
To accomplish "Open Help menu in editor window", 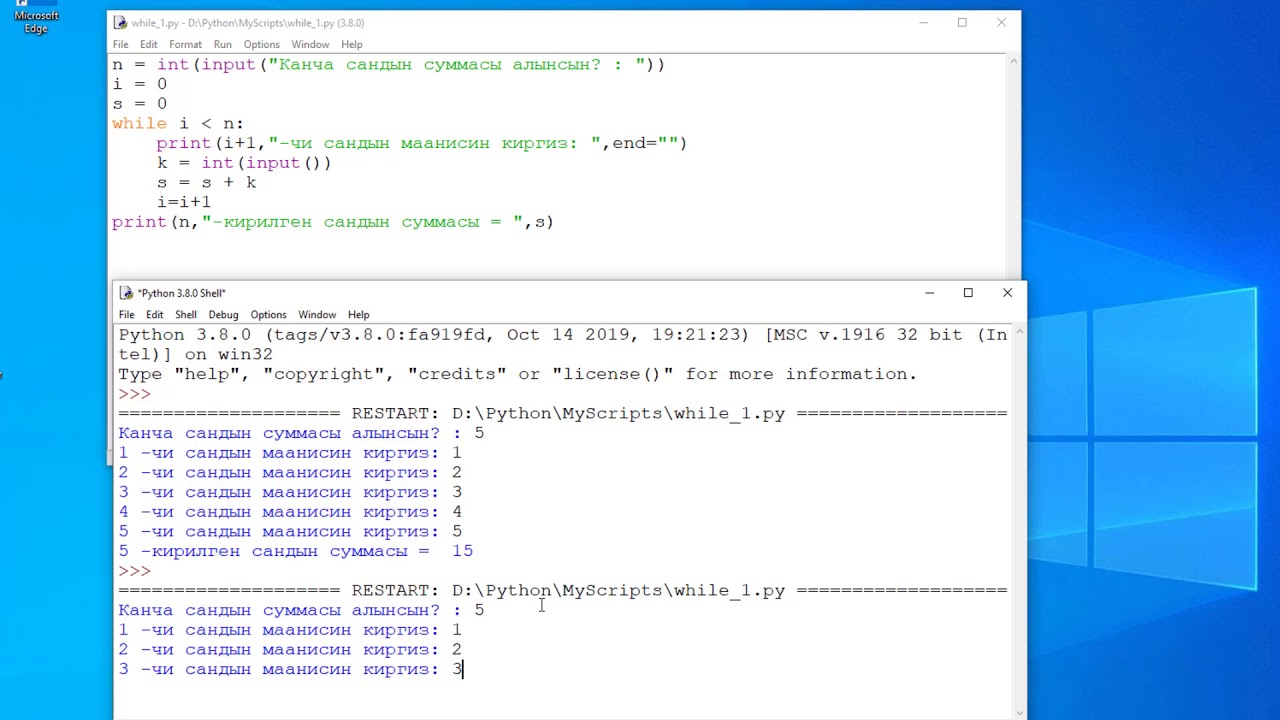I will pos(352,45).
